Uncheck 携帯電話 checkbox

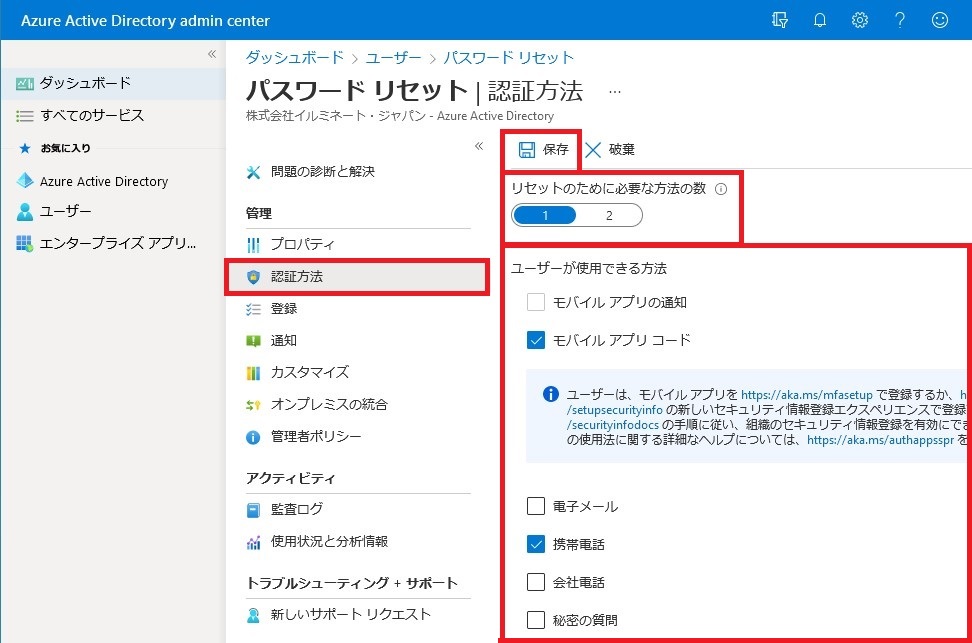coord(536,544)
